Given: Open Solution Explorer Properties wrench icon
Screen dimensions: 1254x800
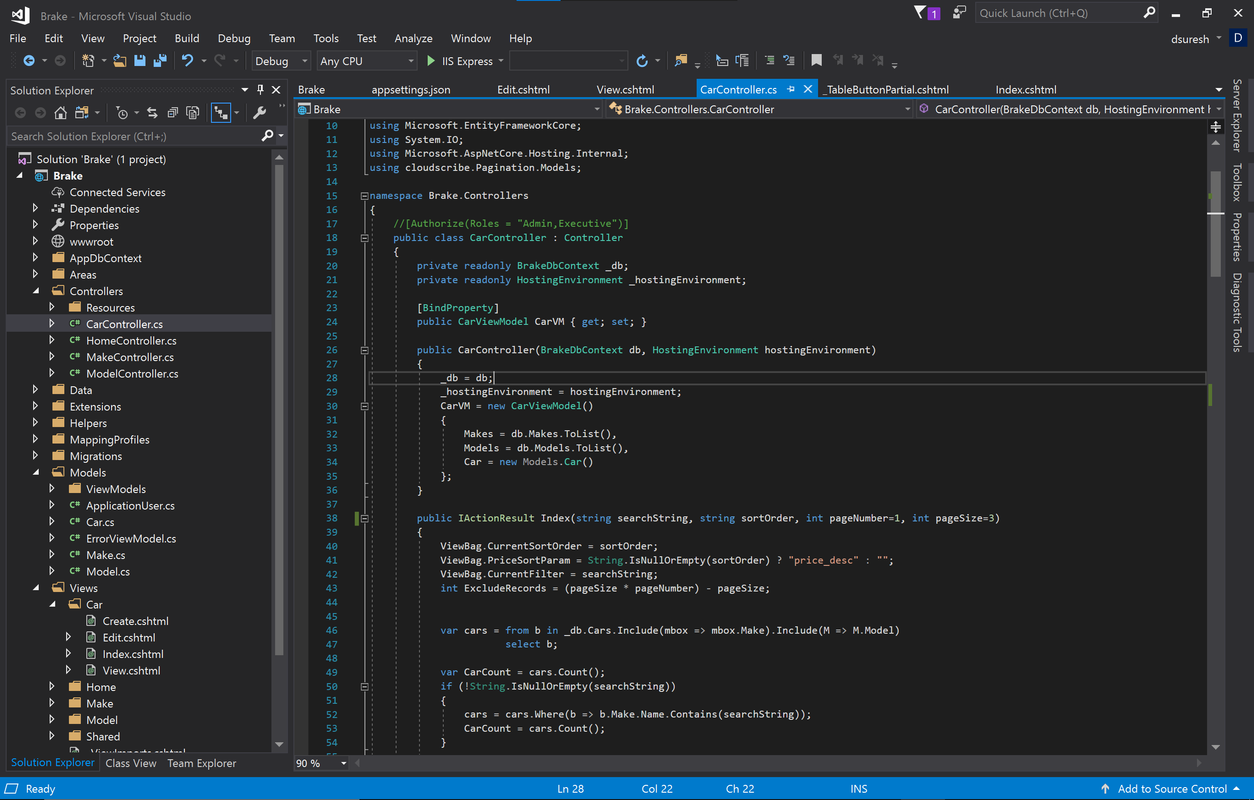Looking at the screenshot, I should click(x=260, y=113).
